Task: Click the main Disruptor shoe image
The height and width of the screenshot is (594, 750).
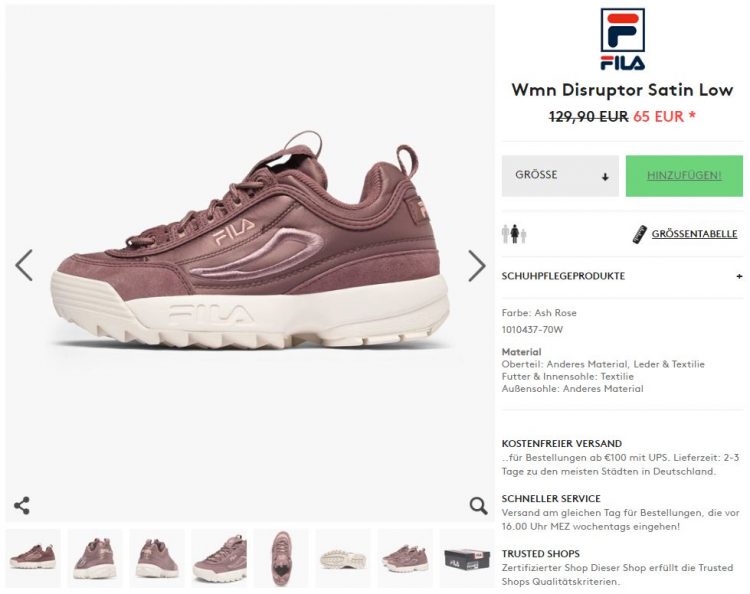Action: tap(250, 242)
